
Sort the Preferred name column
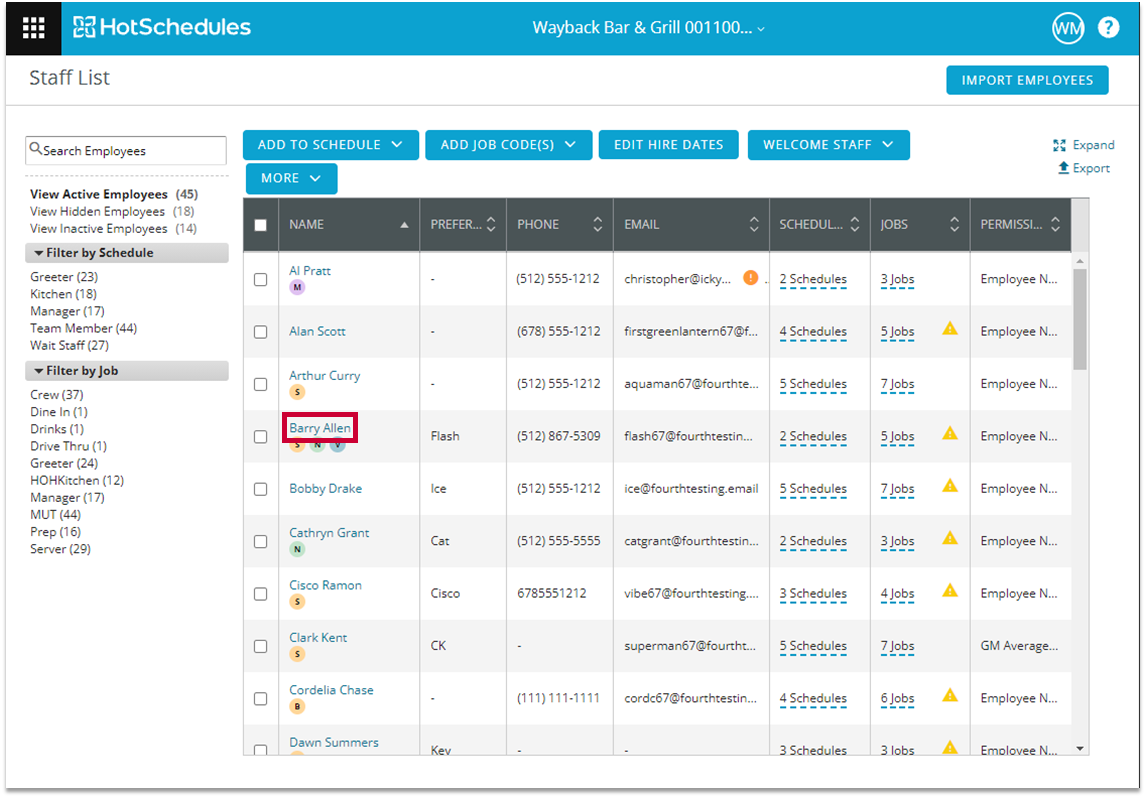[491, 224]
